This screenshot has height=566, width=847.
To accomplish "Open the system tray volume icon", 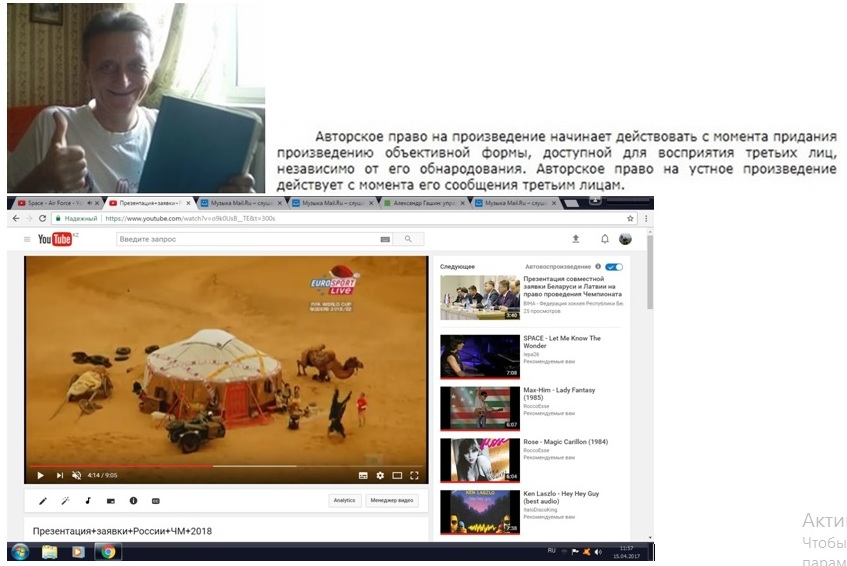I will pos(598,552).
